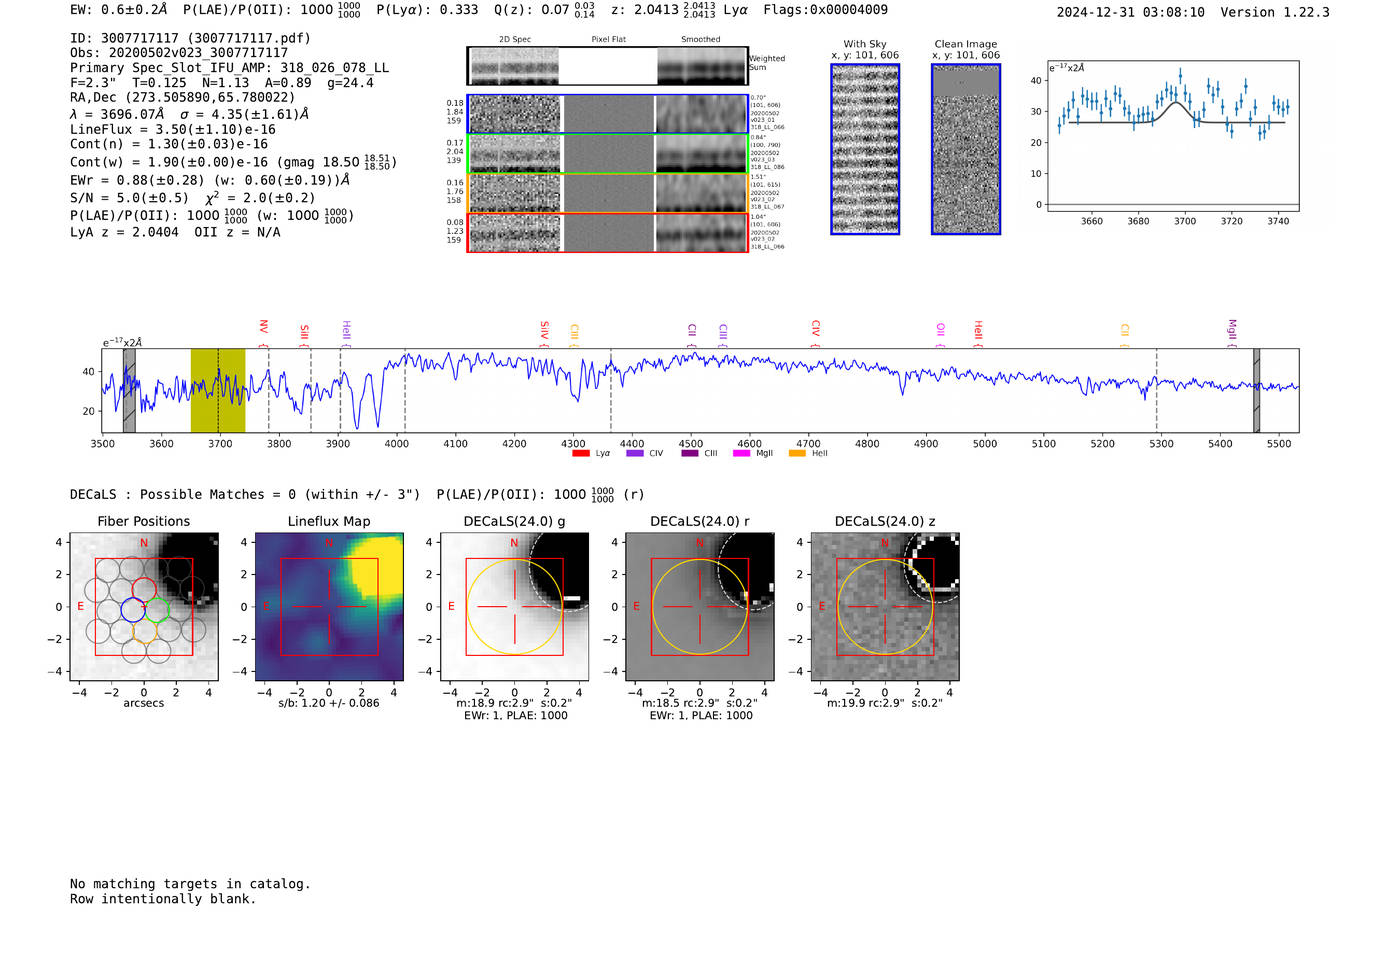Open the DECaLS(24.0) g image
This screenshot has height=953, width=1400.
coord(514,607)
